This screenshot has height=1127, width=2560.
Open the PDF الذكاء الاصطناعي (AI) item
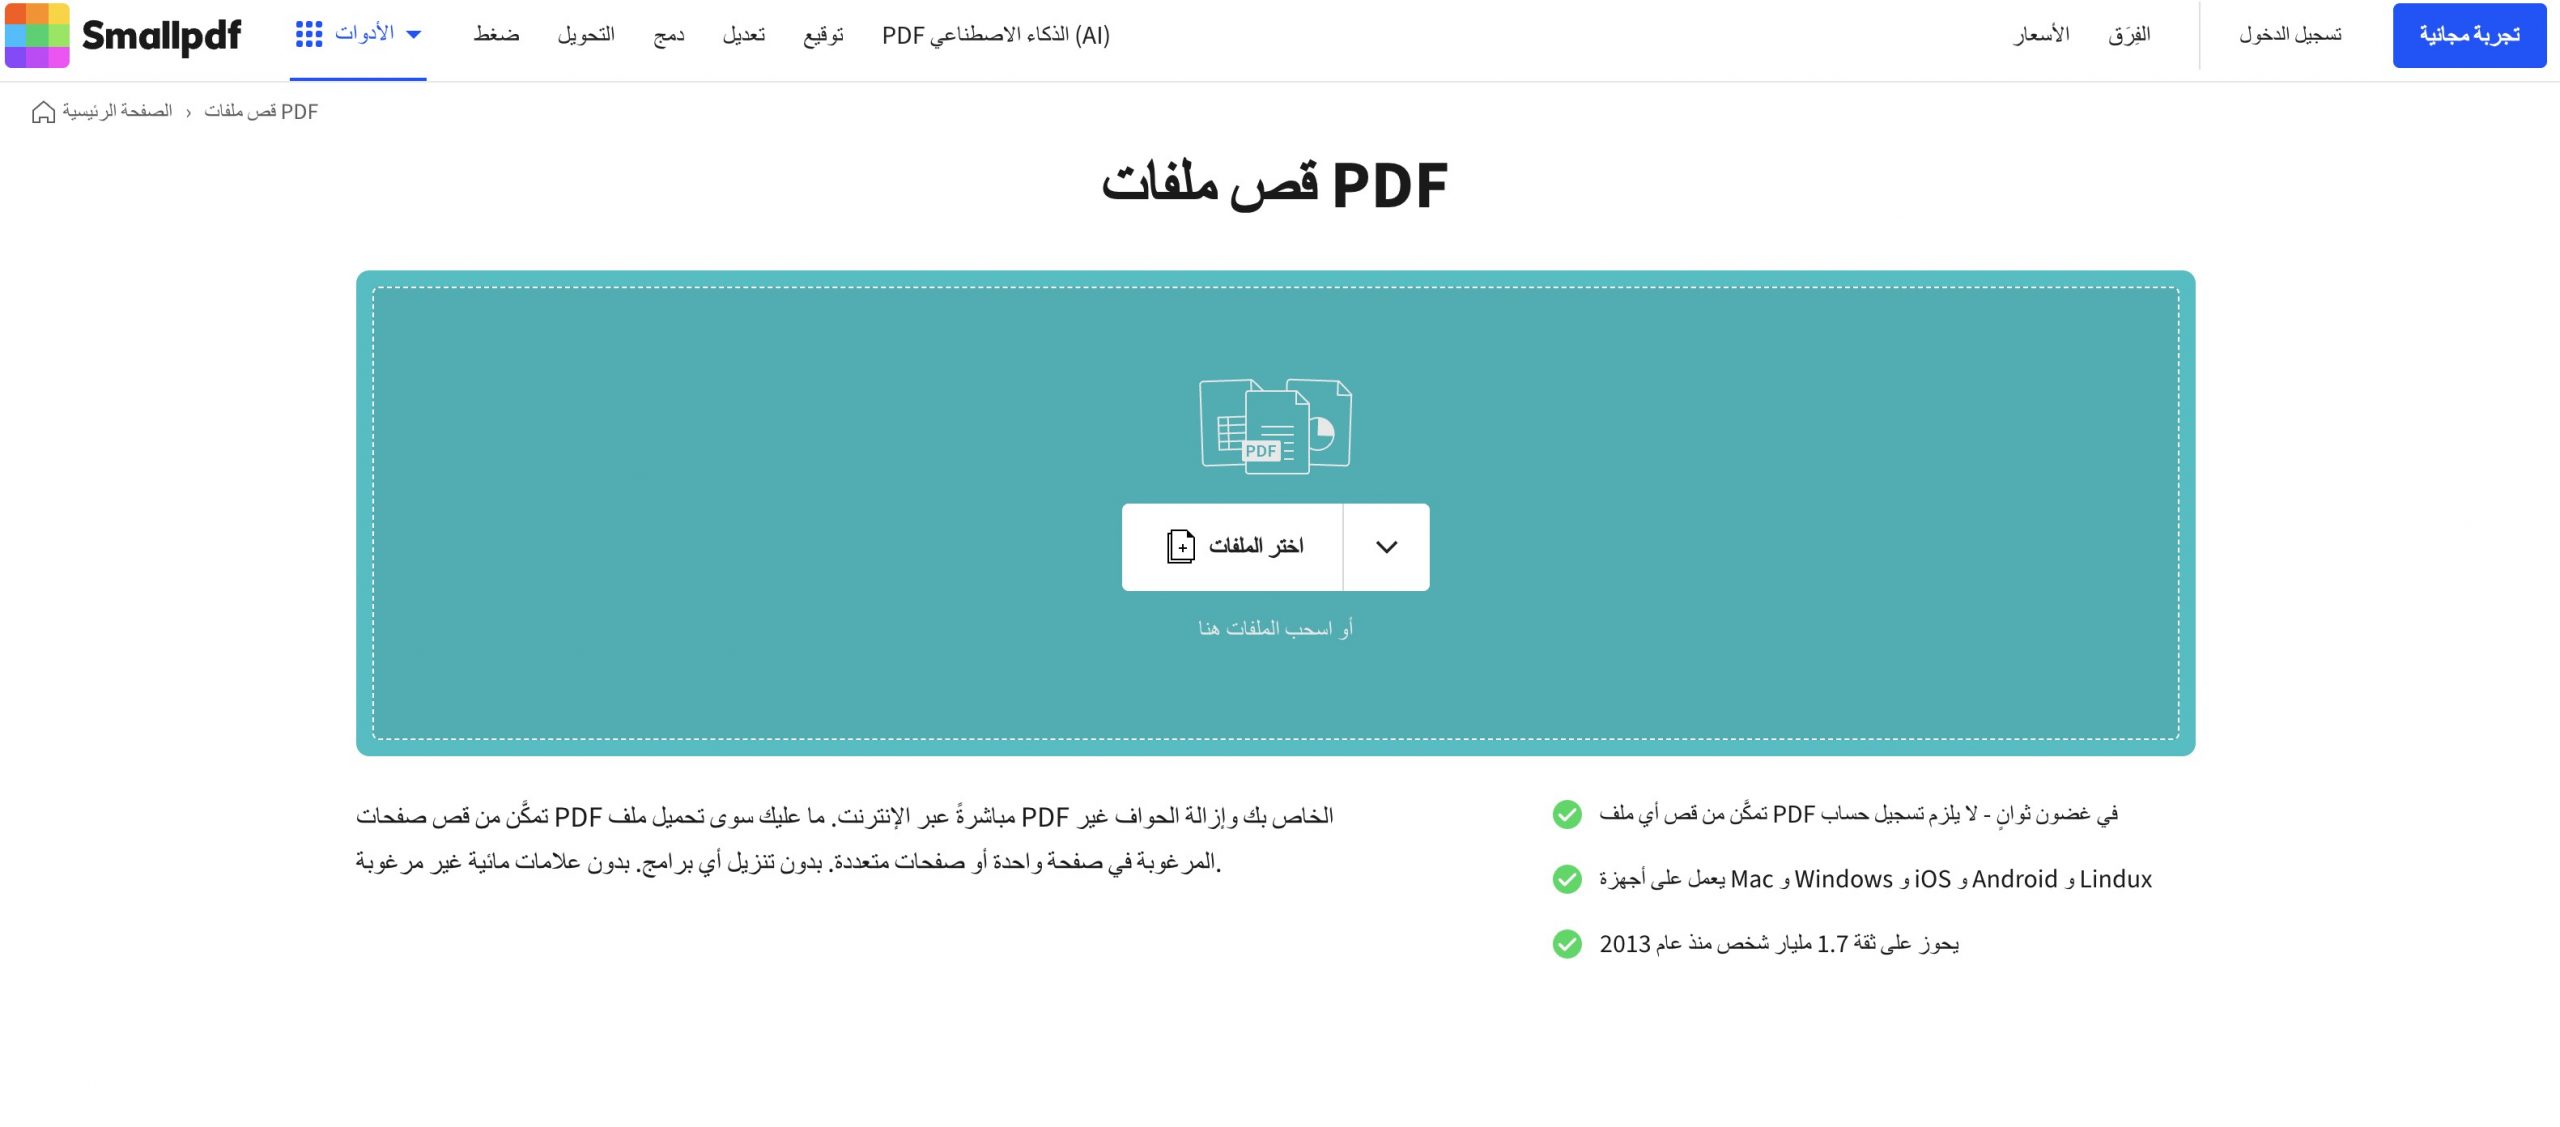point(996,35)
